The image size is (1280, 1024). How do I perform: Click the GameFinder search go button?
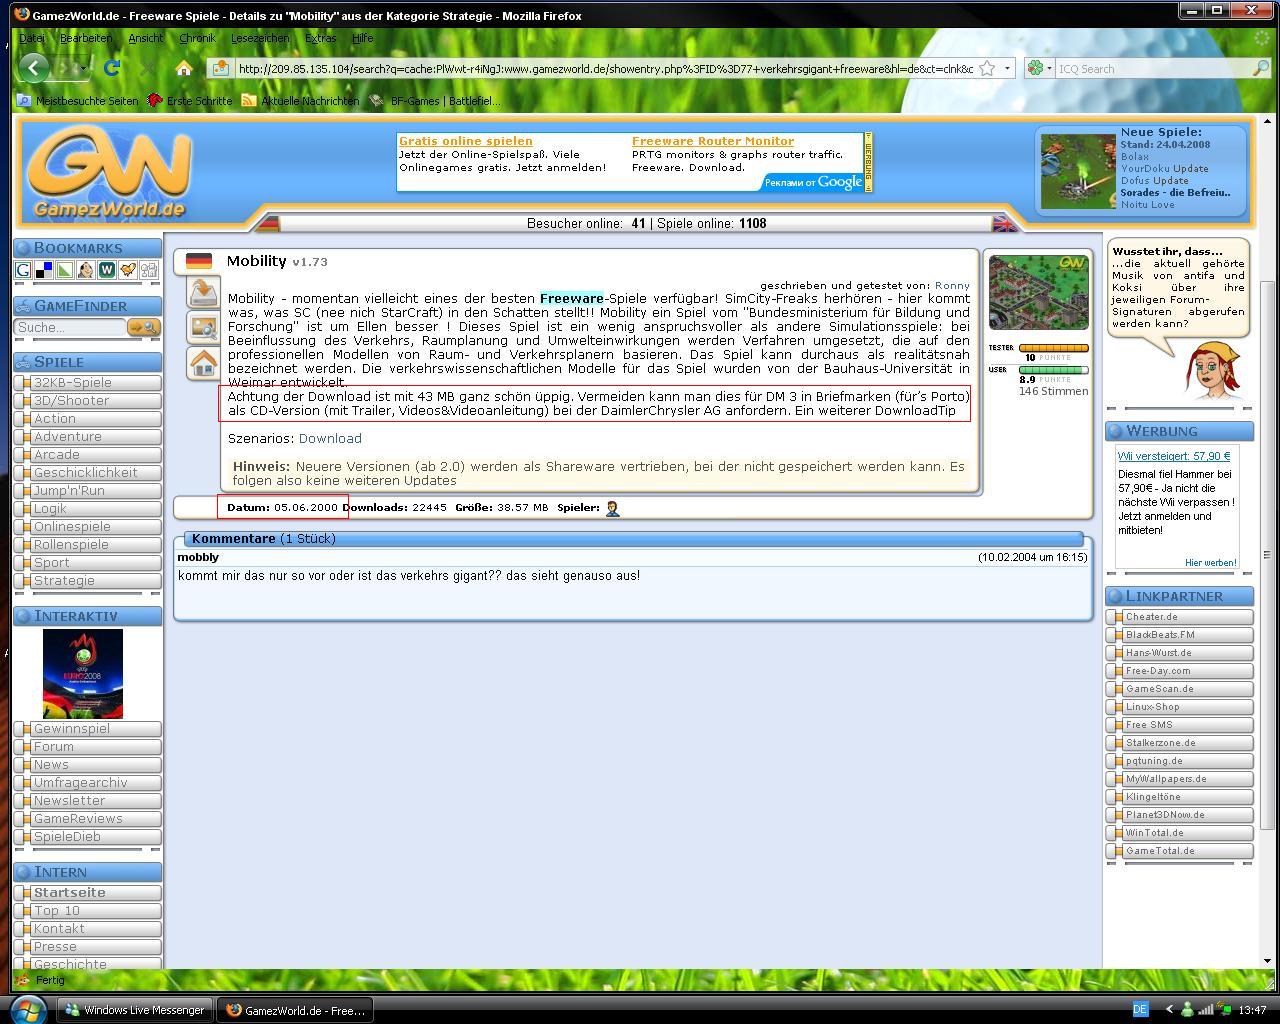144,327
